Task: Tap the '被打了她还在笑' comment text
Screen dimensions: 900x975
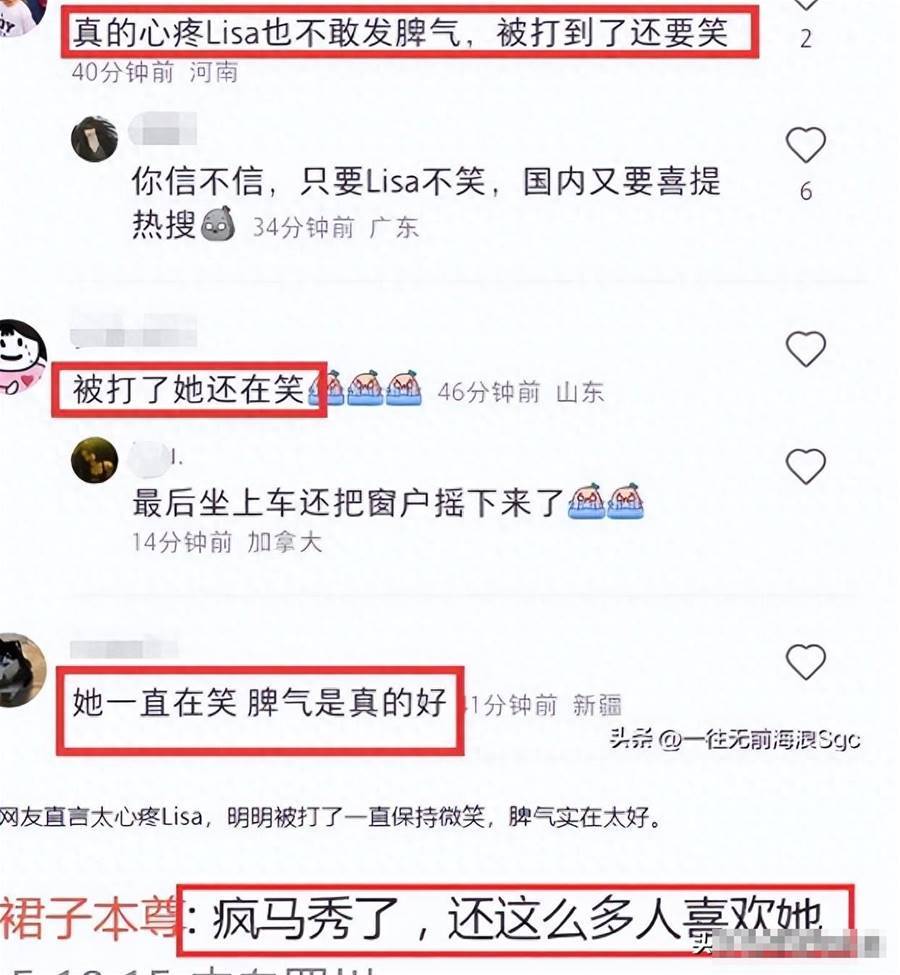Action: coord(188,389)
